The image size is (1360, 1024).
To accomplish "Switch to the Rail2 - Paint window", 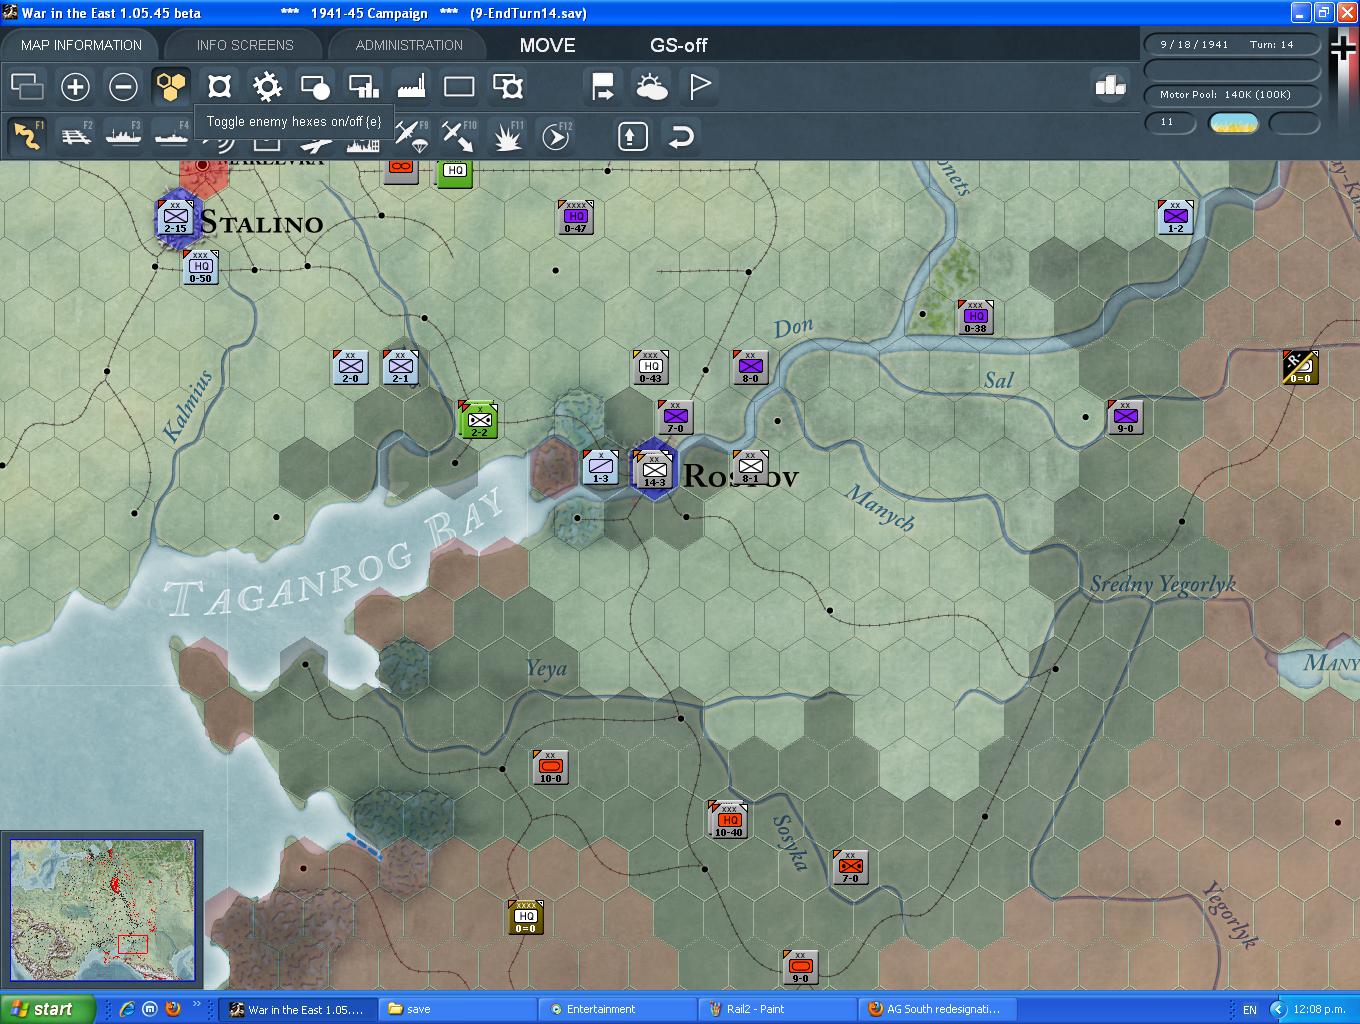I will pyautogui.click(x=778, y=1009).
